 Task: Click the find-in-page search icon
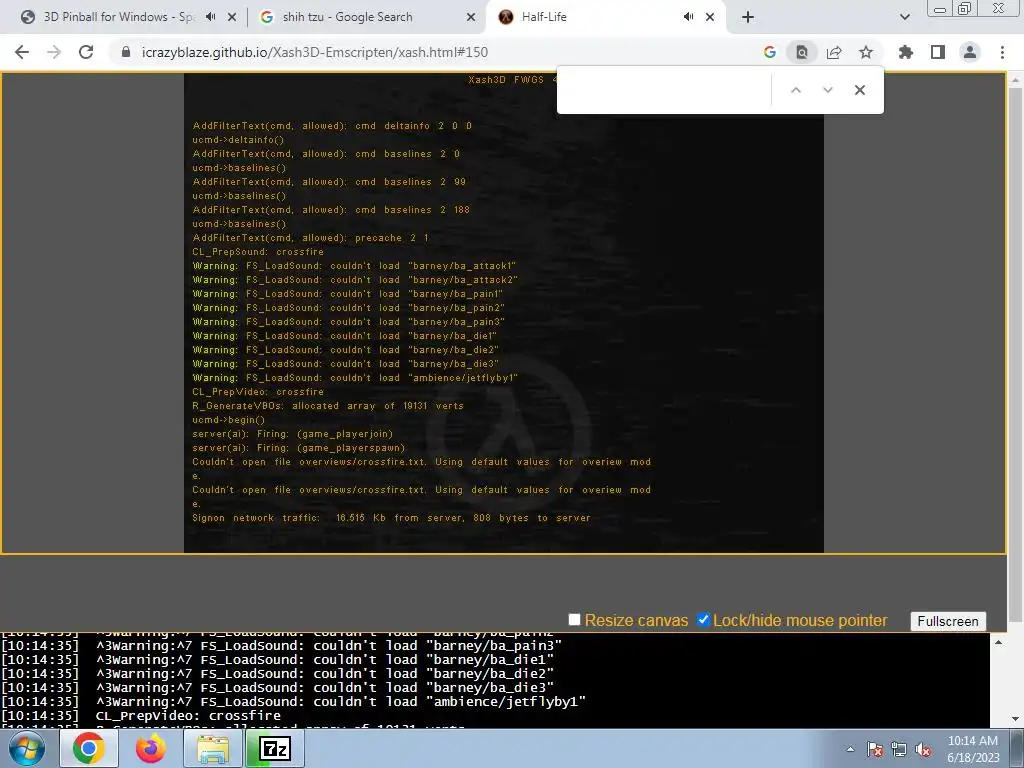pyautogui.click(x=801, y=52)
